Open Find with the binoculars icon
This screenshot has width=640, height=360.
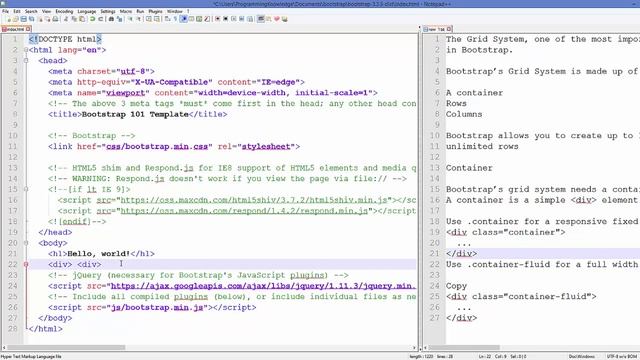pos(111,19)
